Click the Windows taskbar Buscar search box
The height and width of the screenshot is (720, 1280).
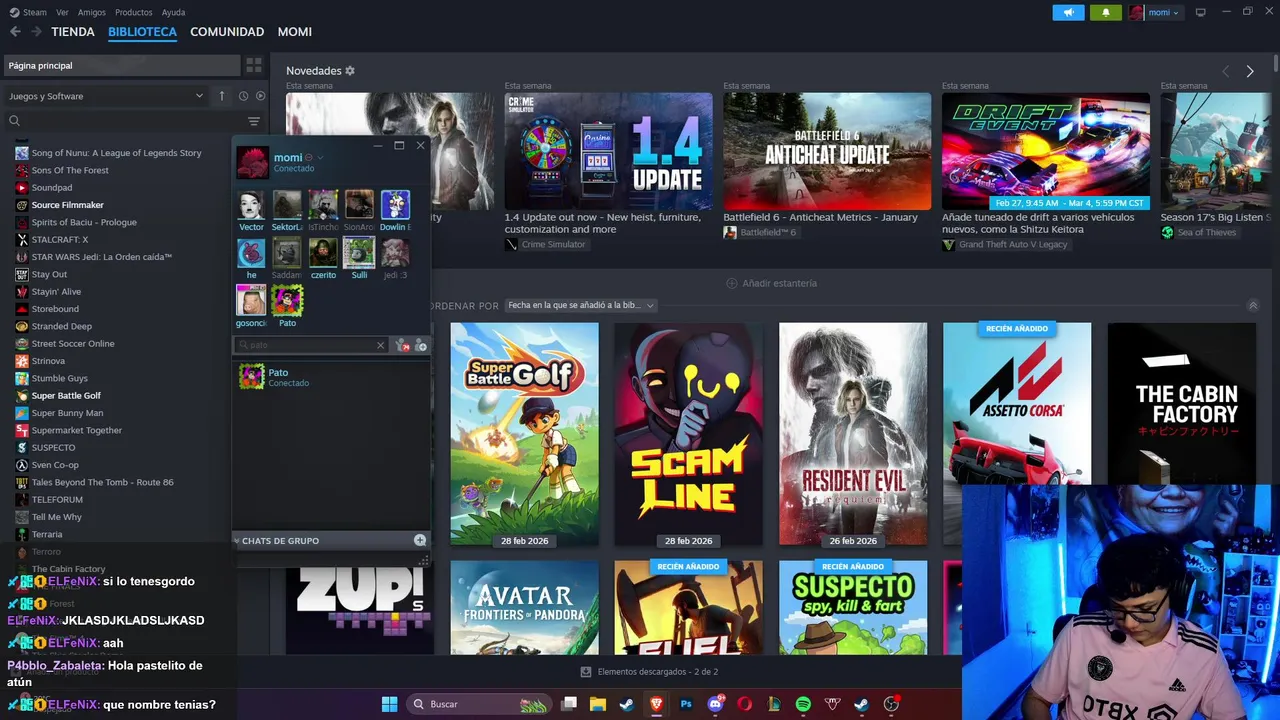click(478, 704)
